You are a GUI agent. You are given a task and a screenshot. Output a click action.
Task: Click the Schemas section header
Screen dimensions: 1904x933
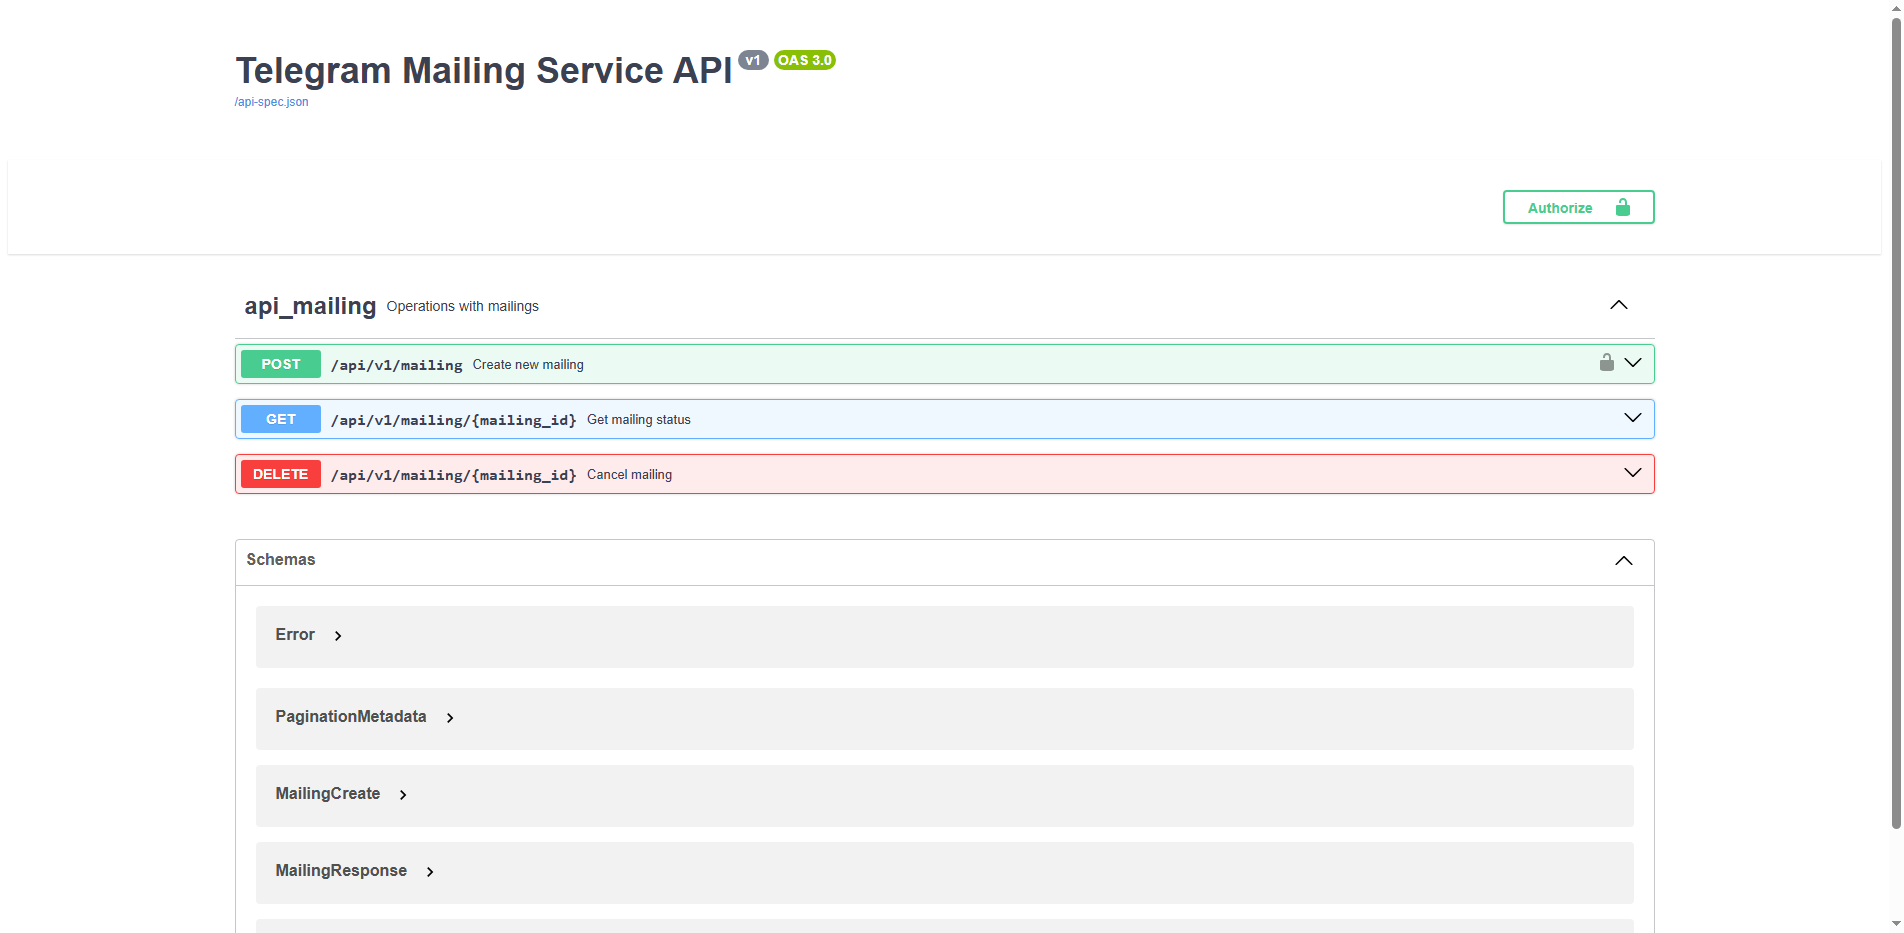pyautogui.click(x=281, y=560)
